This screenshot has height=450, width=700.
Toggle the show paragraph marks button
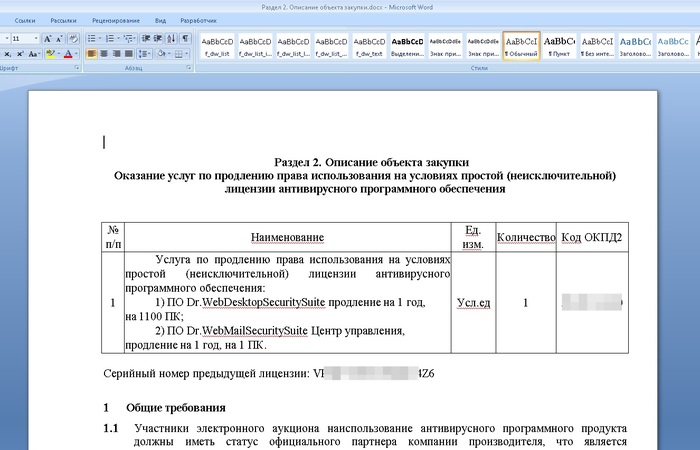click(186, 38)
